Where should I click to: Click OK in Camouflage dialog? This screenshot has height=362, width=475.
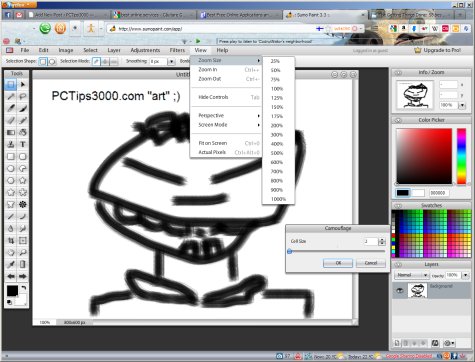pos(338,263)
